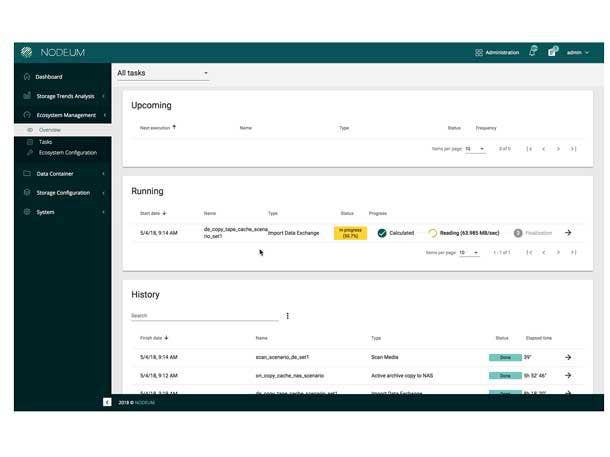Go to next page in Upcoming pagination
The width and height of the screenshot is (610, 457).
tap(558, 149)
